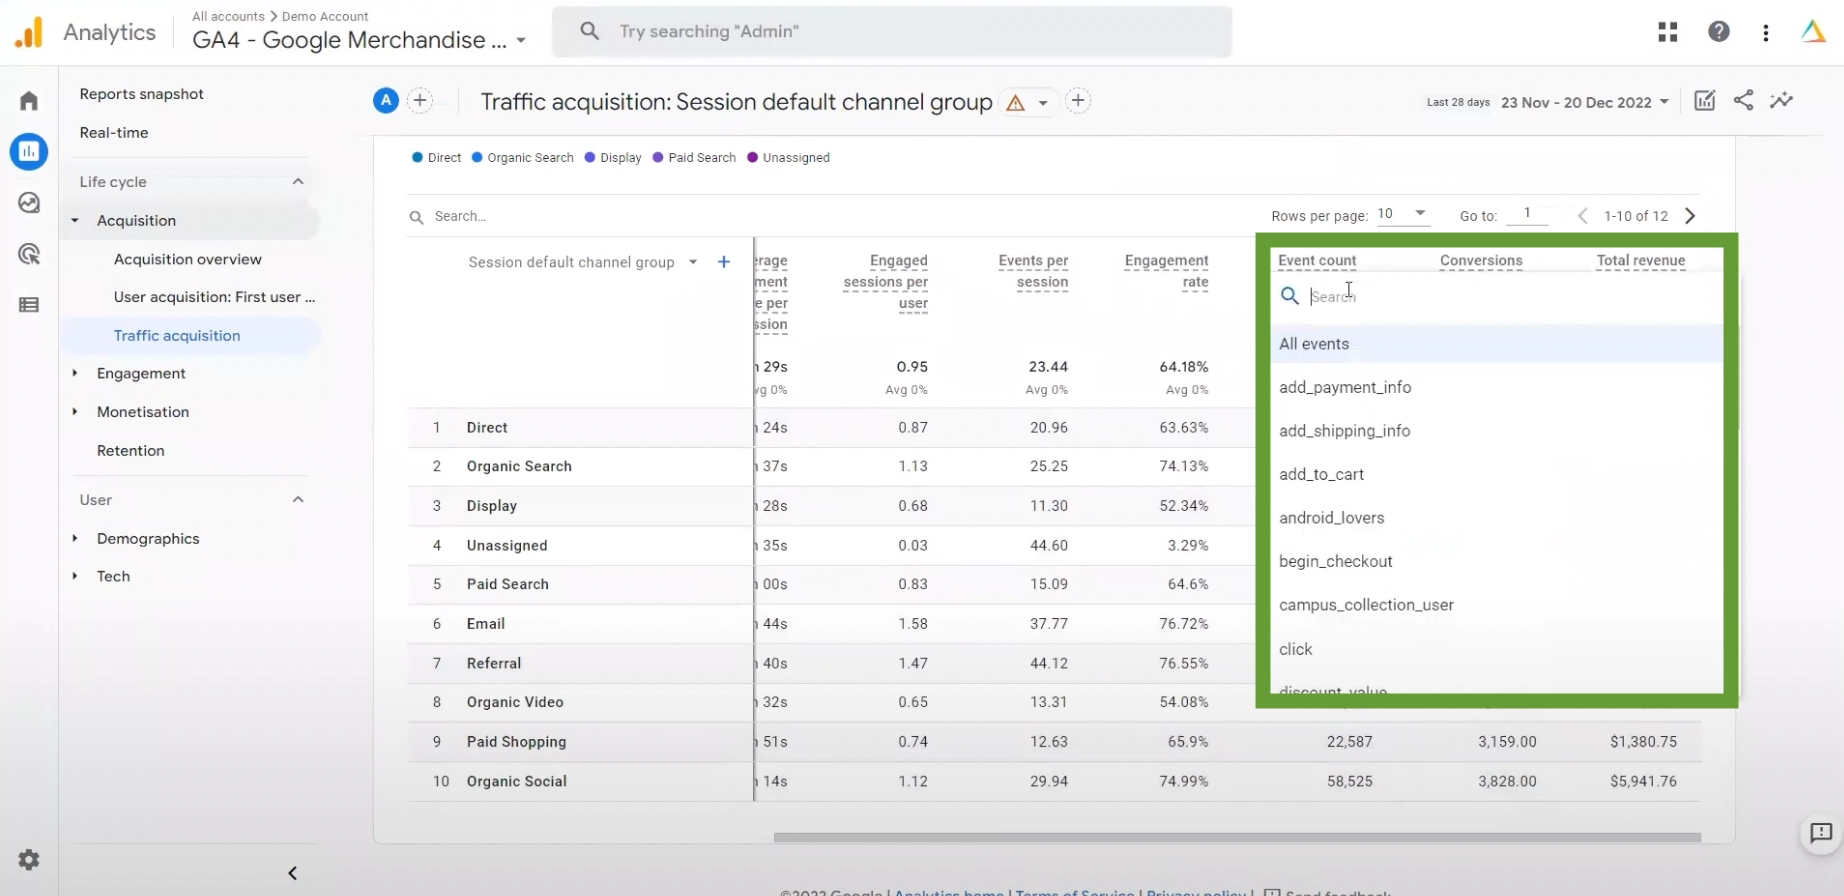Open the Real-time report
The width and height of the screenshot is (1844, 896).
(x=114, y=132)
